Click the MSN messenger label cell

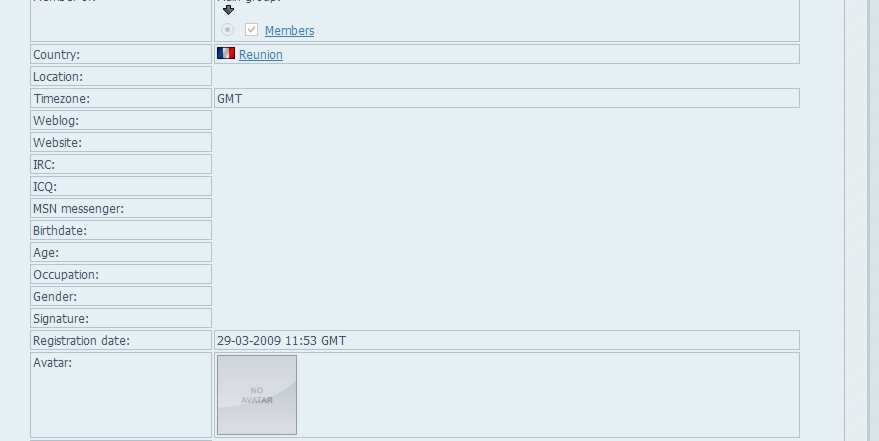[121, 208]
